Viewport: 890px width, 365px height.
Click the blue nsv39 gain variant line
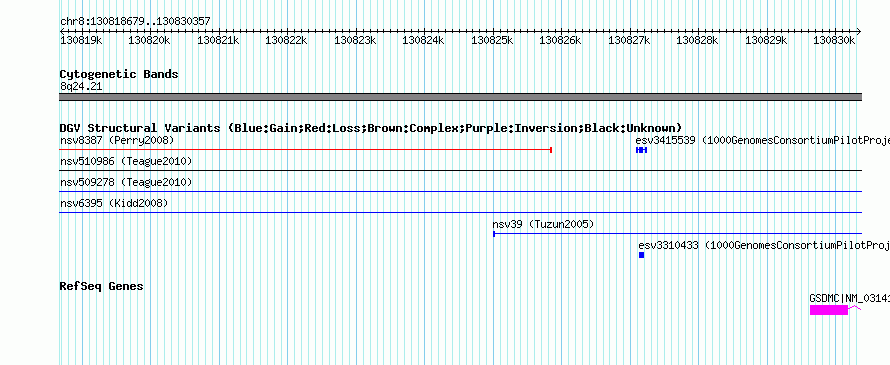677,233
